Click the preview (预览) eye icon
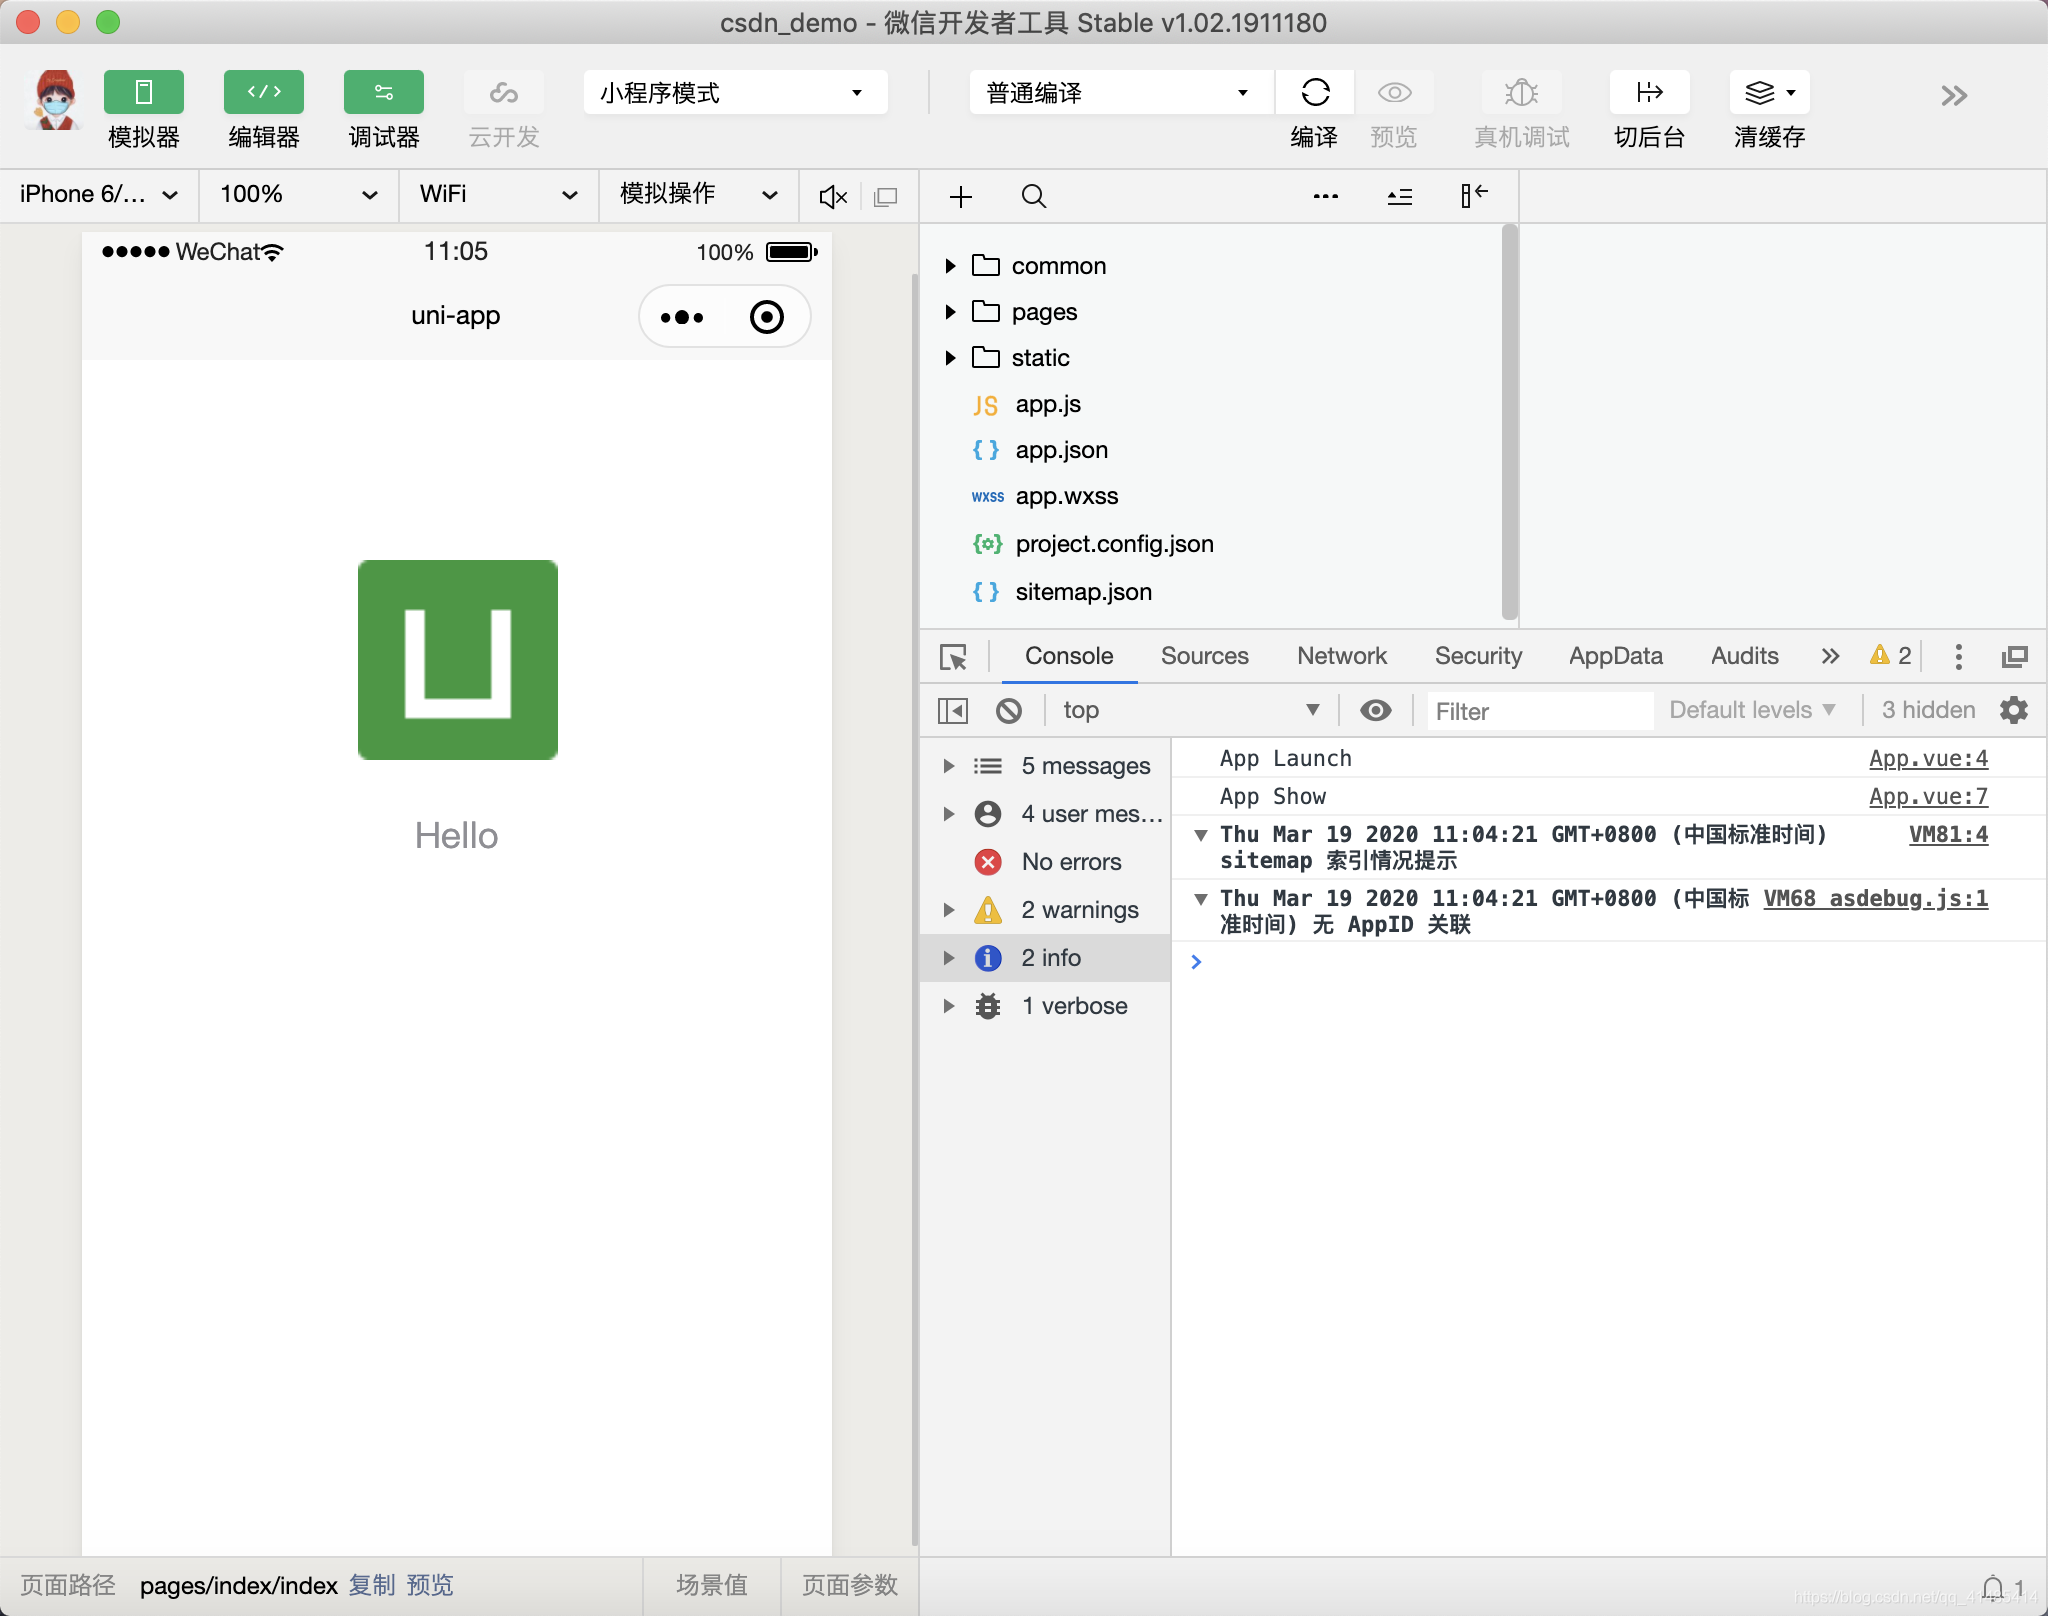Image resolution: width=2048 pixels, height=1616 pixels. click(1391, 91)
